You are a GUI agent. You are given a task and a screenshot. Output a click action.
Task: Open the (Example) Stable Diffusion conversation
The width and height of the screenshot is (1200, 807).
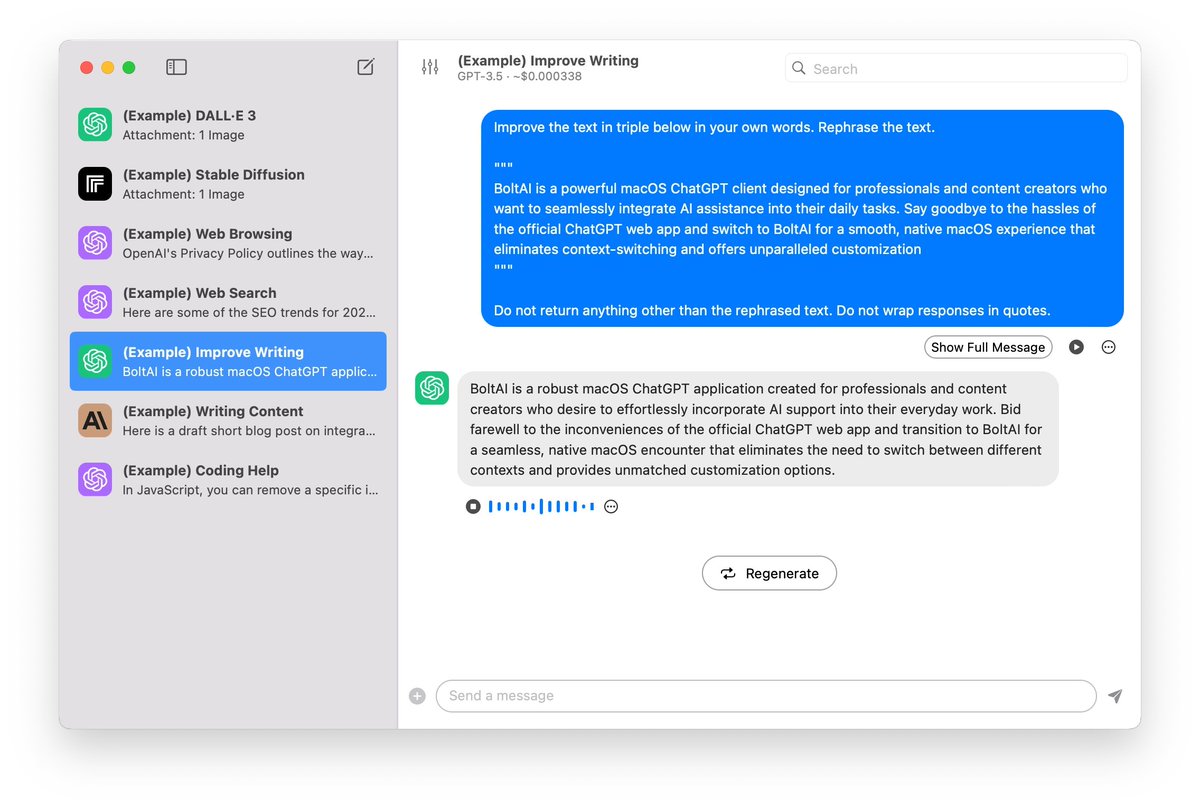[x=228, y=184]
